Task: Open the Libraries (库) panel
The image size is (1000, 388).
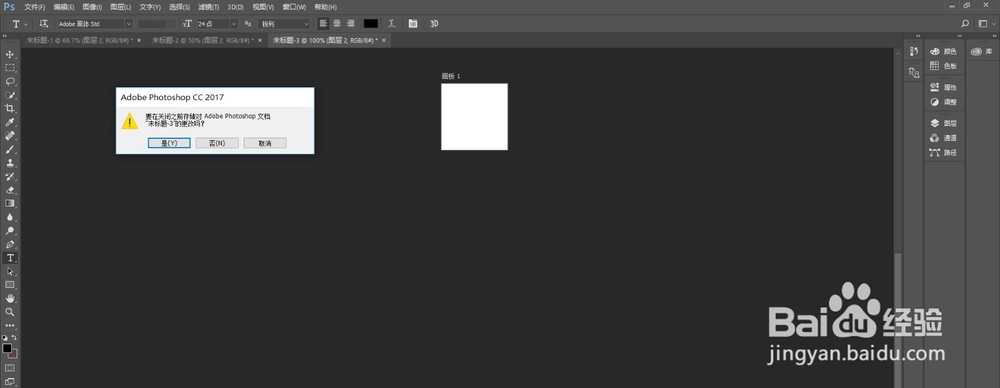Action: [x=982, y=52]
